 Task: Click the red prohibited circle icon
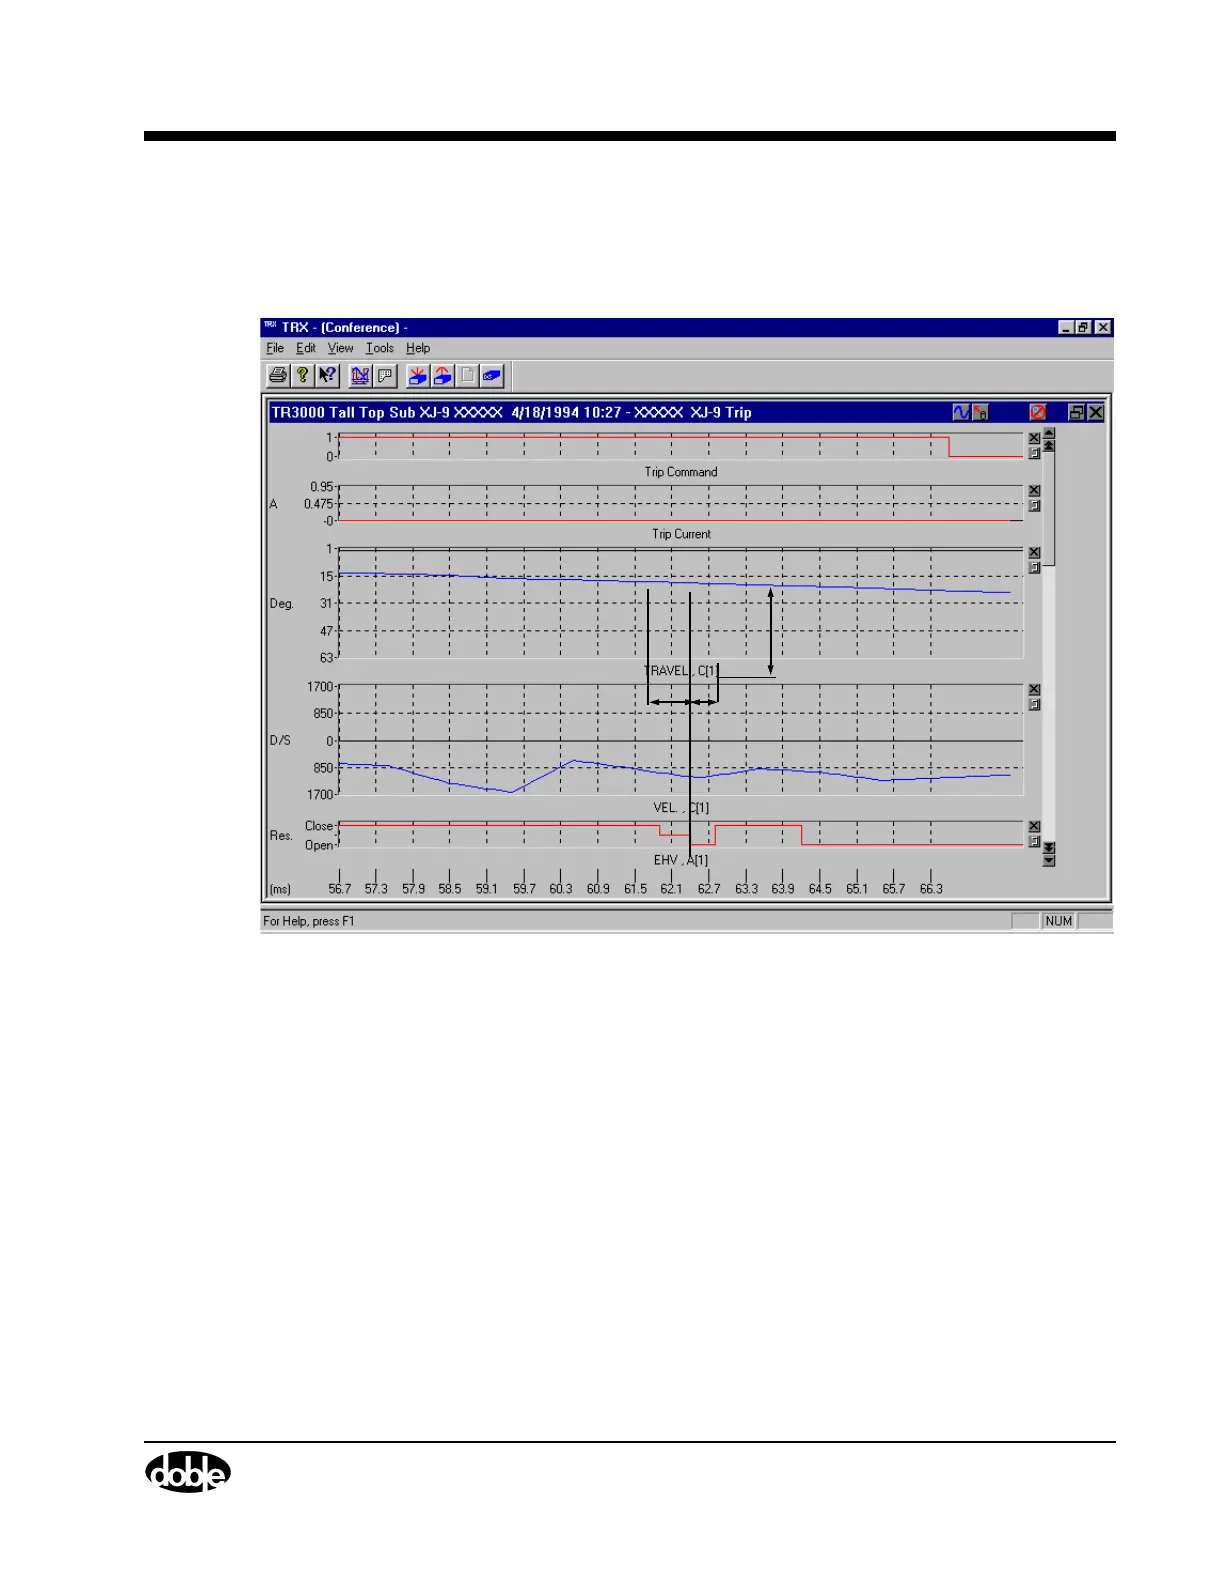point(1038,412)
